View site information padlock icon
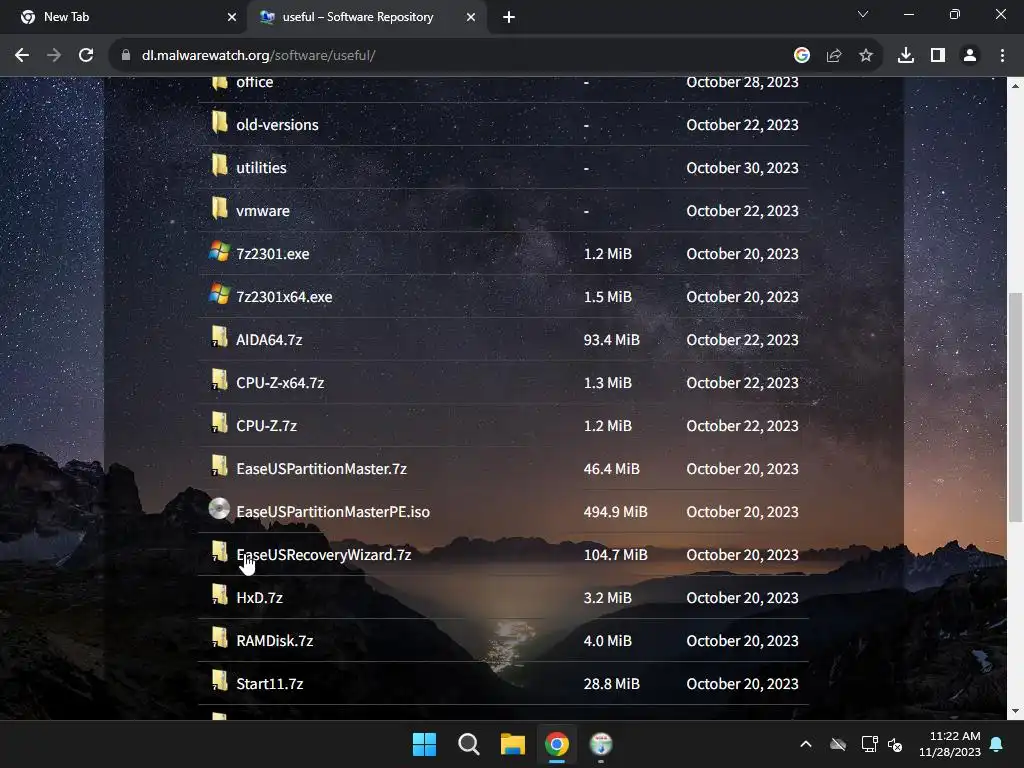This screenshot has height=768, width=1024. click(126, 56)
